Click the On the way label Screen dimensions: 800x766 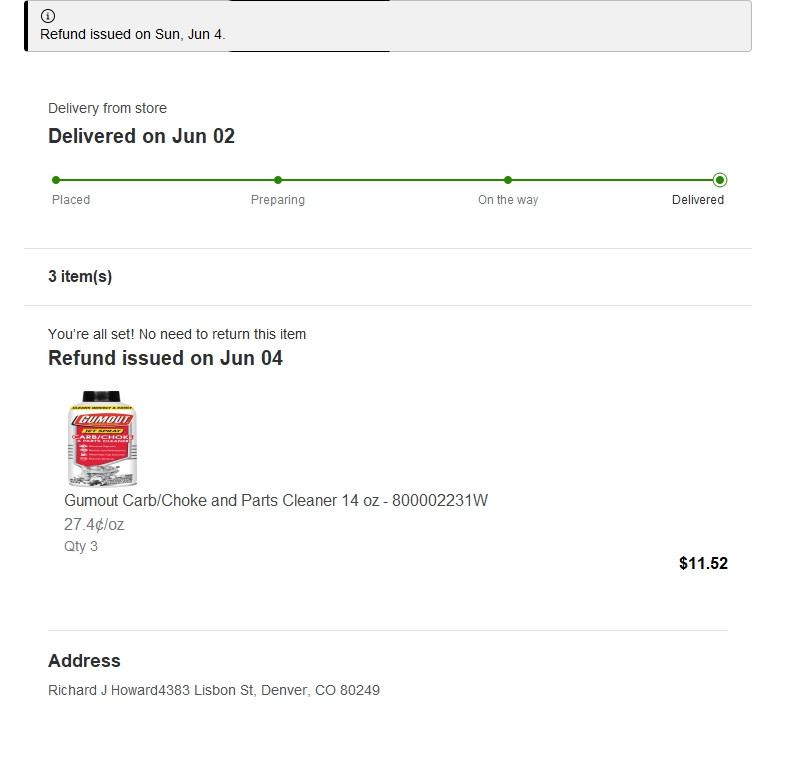[508, 200]
